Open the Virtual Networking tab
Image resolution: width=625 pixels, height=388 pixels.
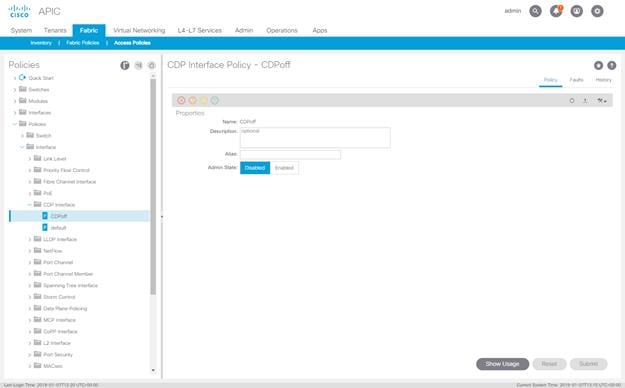[x=139, y=30]
